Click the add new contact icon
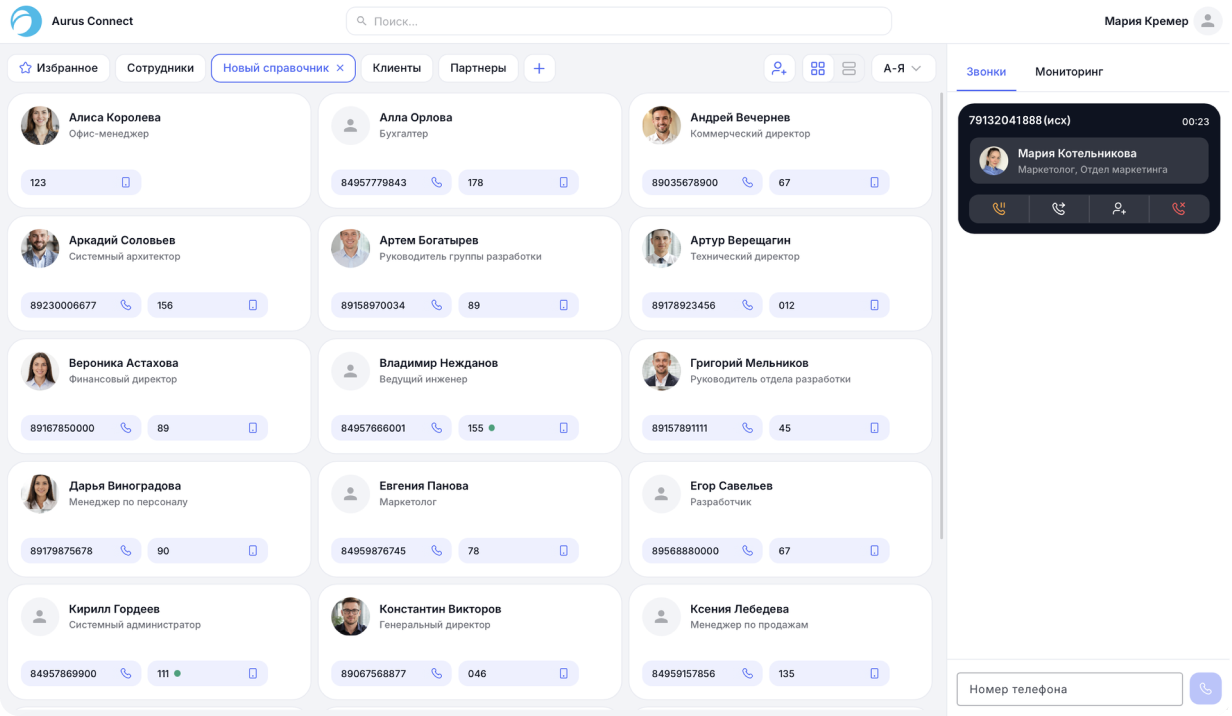The image size is (1232, 716). (779, 68)
